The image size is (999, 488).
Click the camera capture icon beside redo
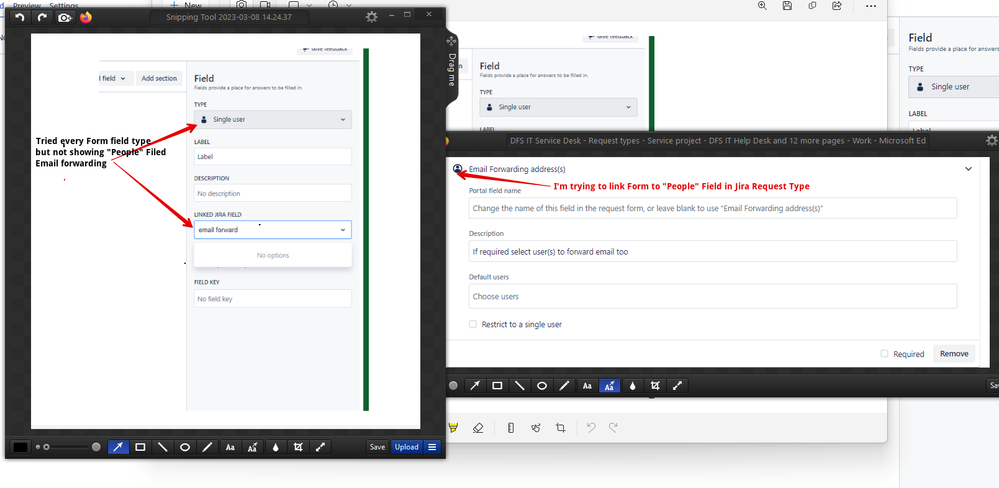[65, 17]
